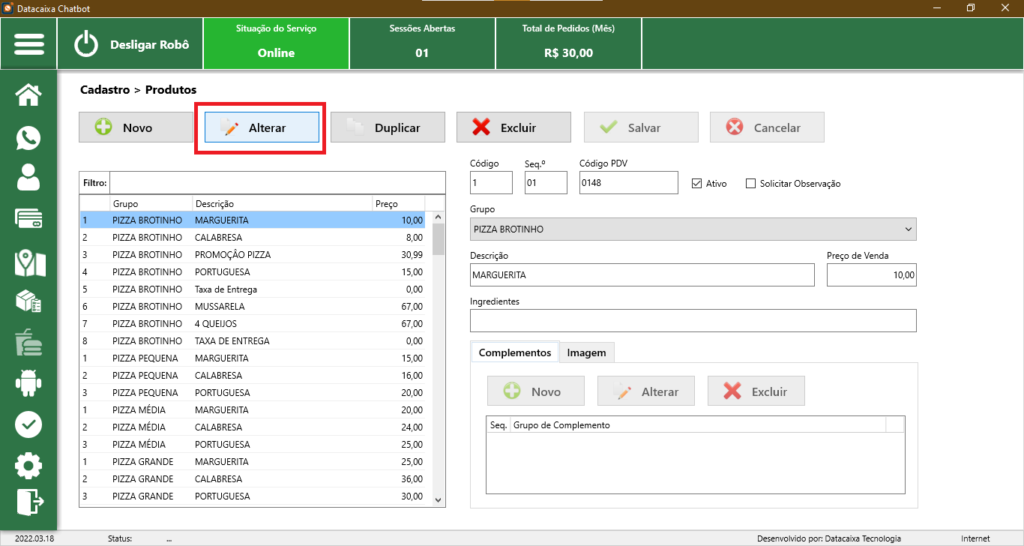Select the Complementos tab
Screen dimensions: 1024x546
514,353
